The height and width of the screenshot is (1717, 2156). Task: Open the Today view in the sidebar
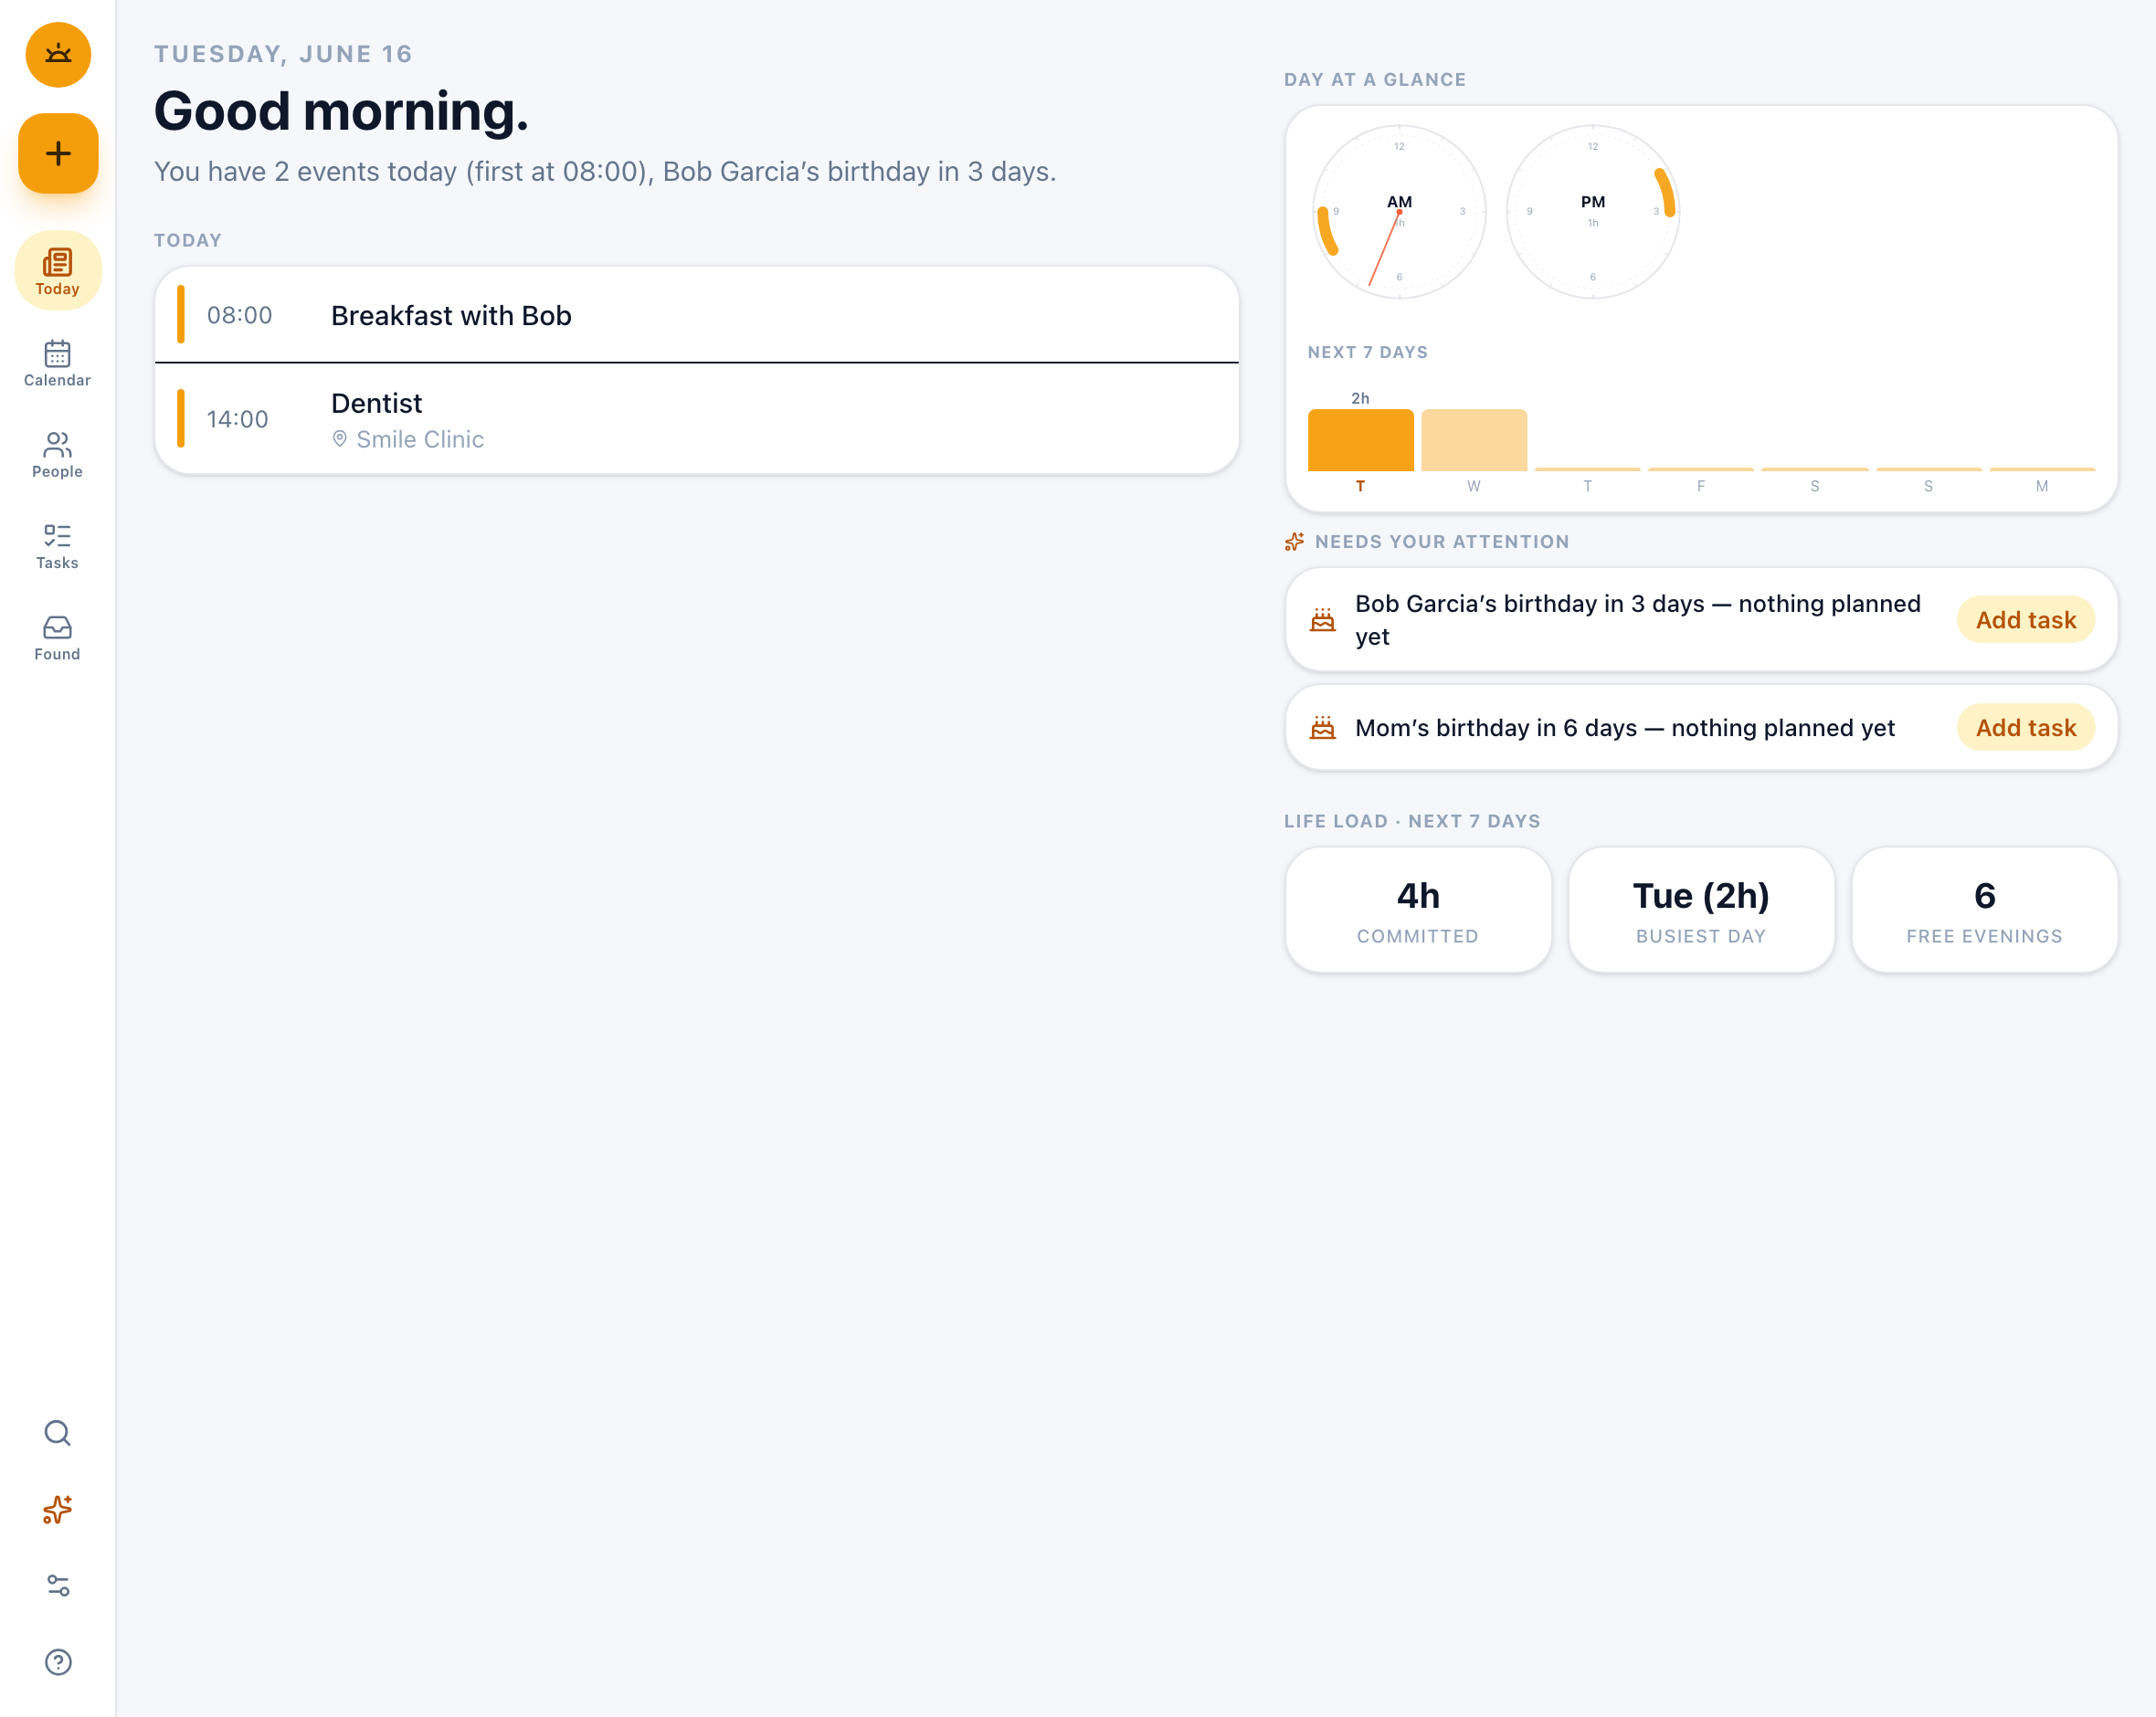coord(58,271)
